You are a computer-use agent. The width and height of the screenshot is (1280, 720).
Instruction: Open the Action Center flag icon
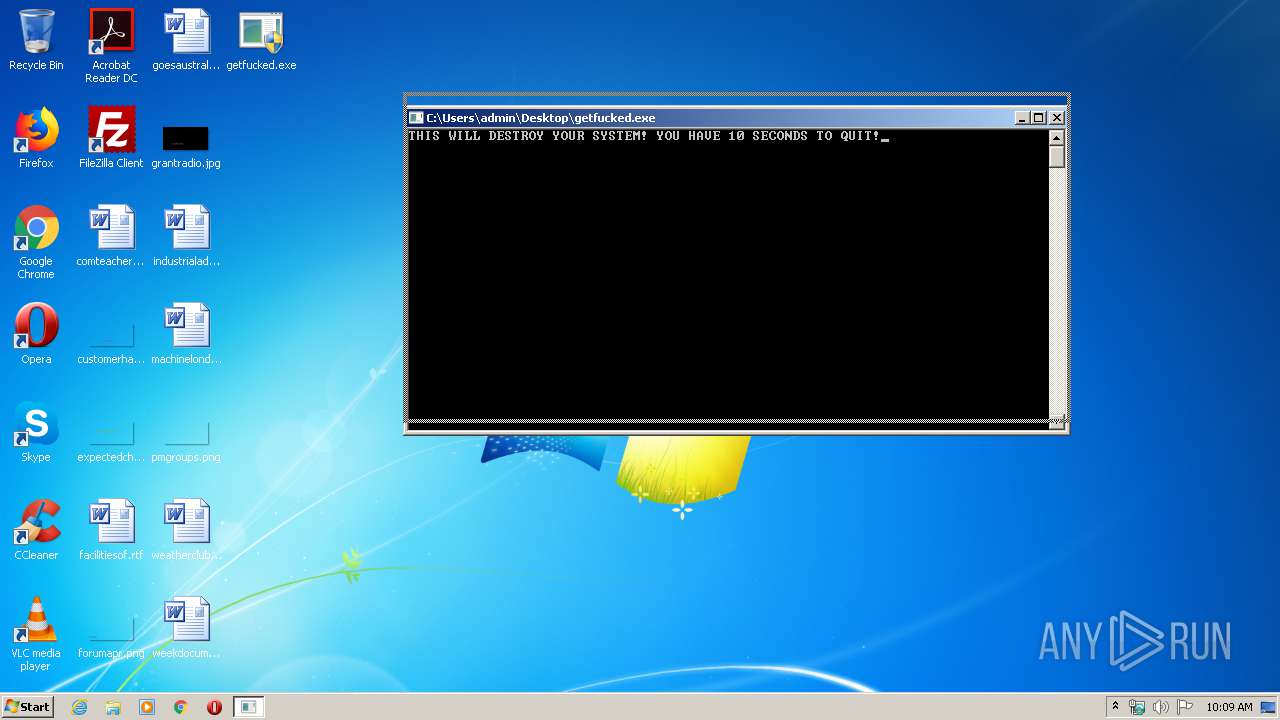(1184, 707)
